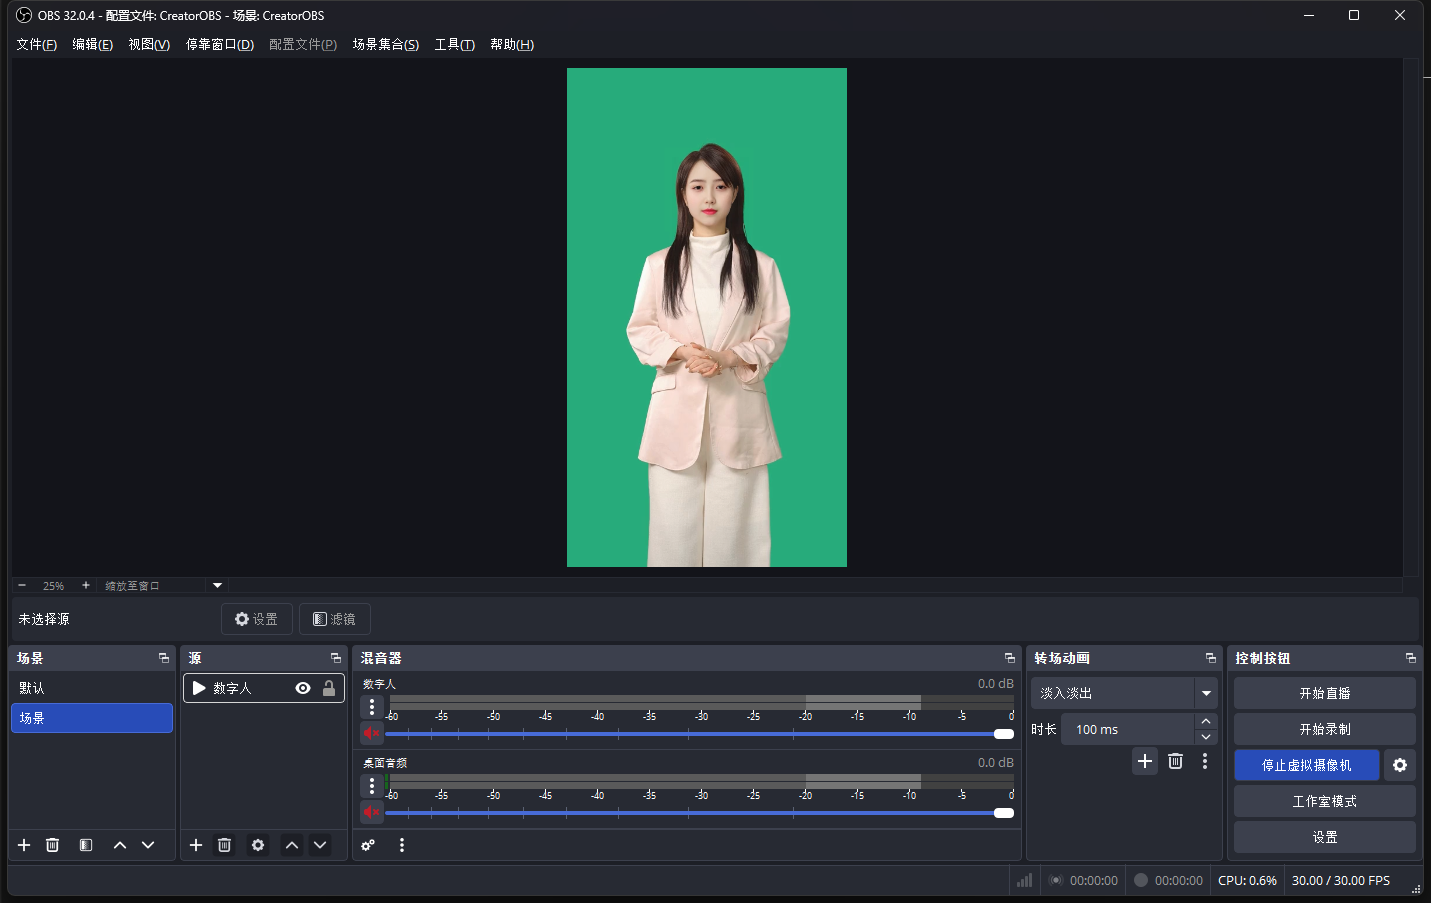
Task: Open the 淡入淡出 transition dropdown
Action: pos(1206,693)
